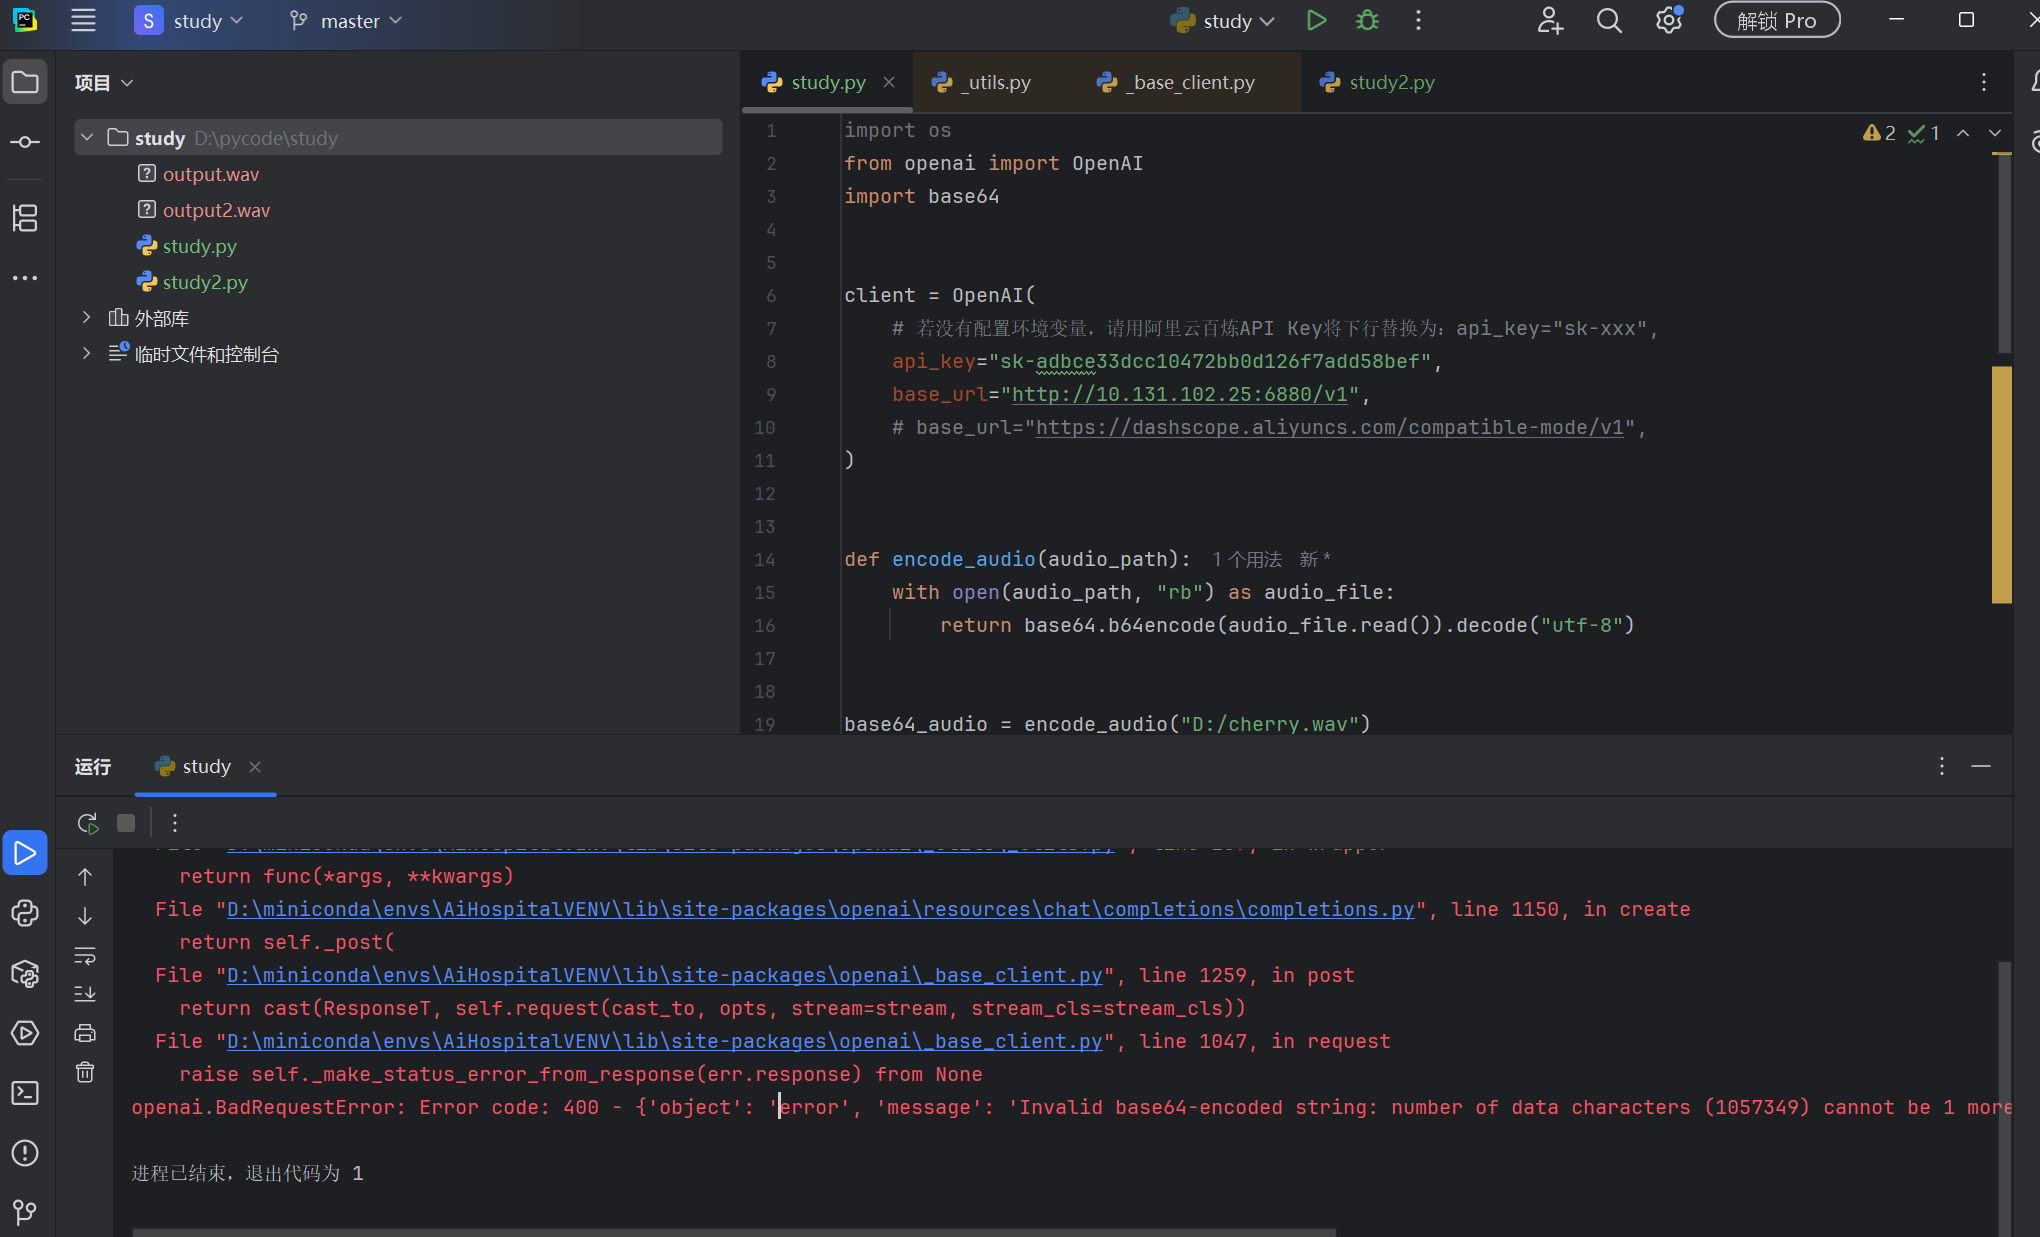Select output.wav in project tree
Viewport: 2040px width, 1237px height.
click(211, 174)
